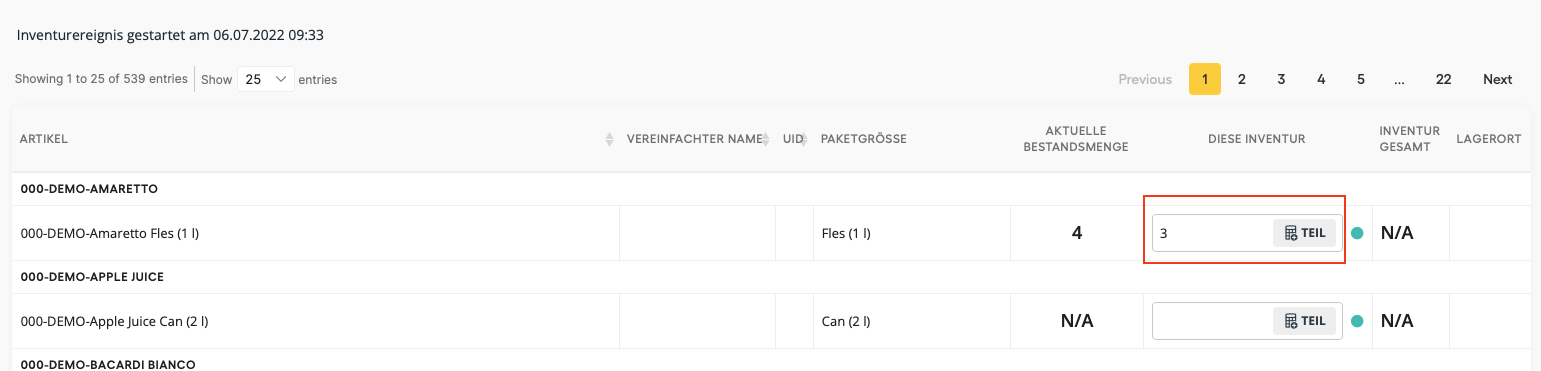1541x371 pixels.
Task: Click the Previous pagination link
Action: (1145, 79)
